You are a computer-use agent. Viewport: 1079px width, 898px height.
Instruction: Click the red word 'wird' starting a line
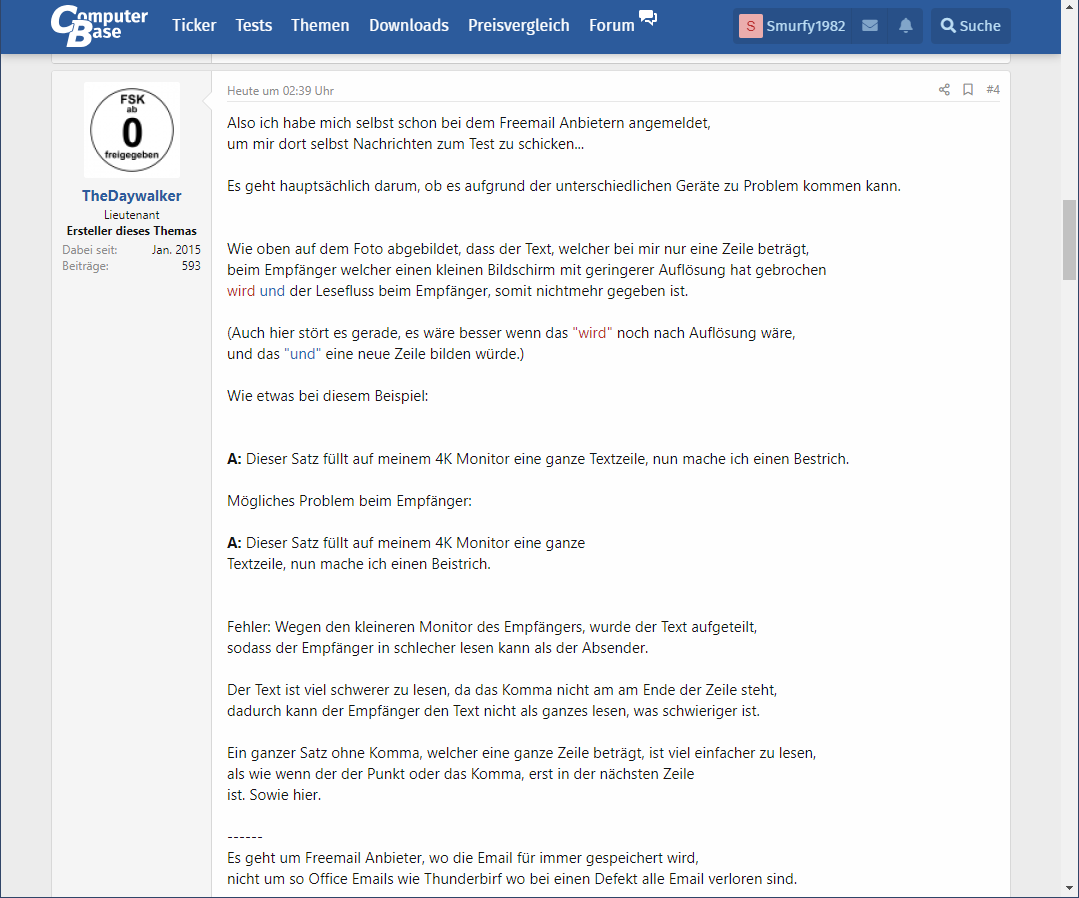pos(241,291)
